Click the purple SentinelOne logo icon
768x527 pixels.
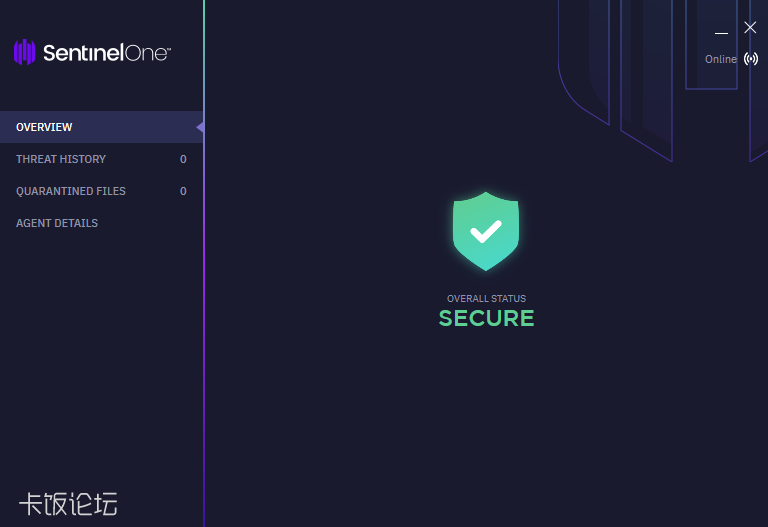tap(24, 52)
